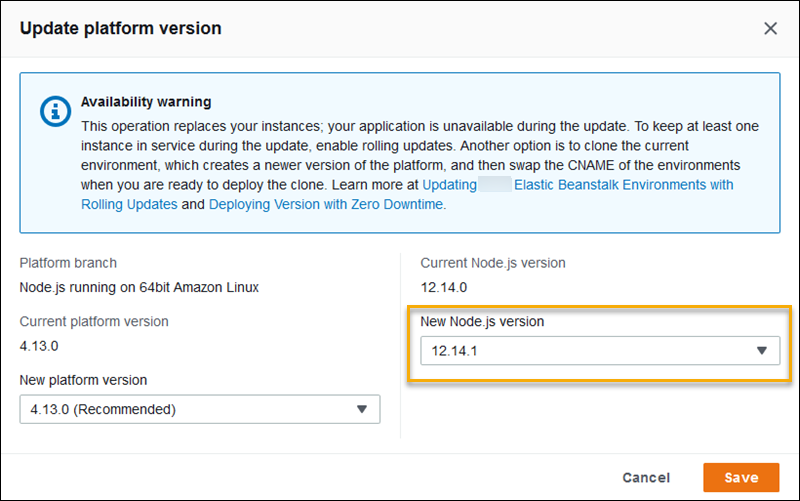
Task: Select the Node.js running on 64bit Amazon Linux text
Action: [x=139, y=287]
